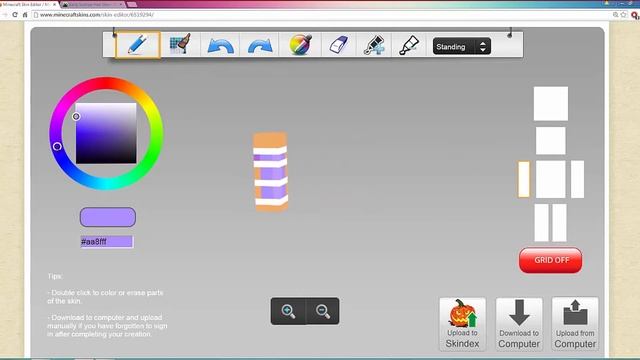Toggle the head body part
Screen dimensions: 640x360
551,141
